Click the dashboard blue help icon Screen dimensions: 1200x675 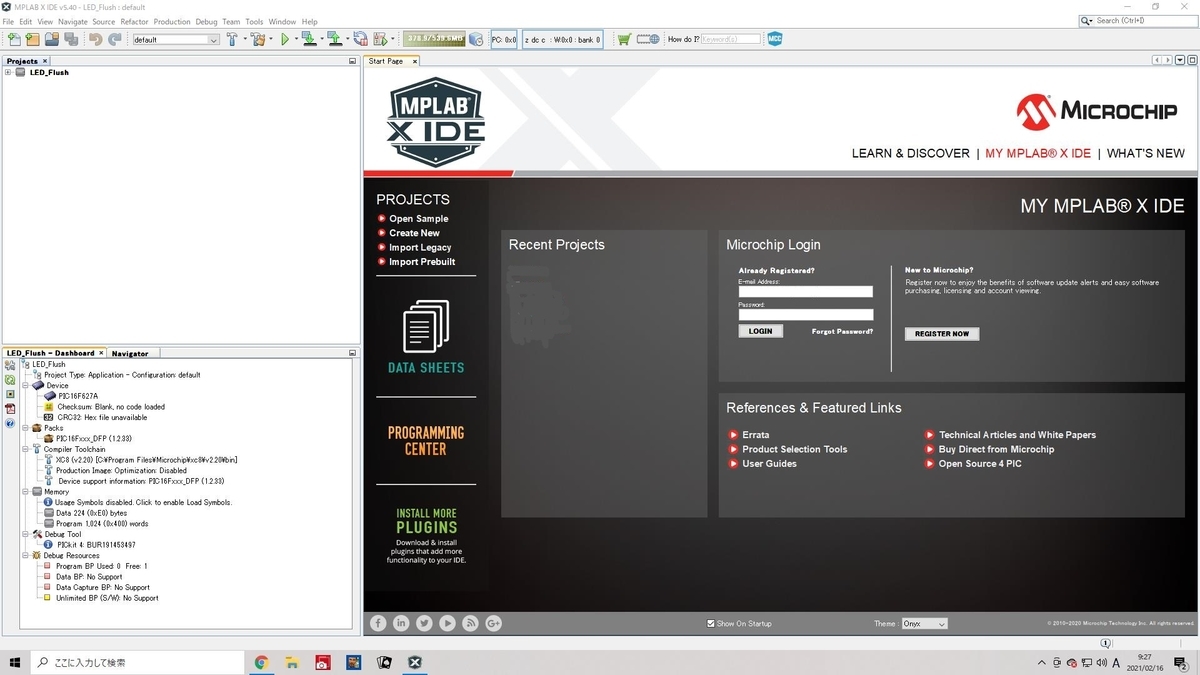[x=10, y=424]
